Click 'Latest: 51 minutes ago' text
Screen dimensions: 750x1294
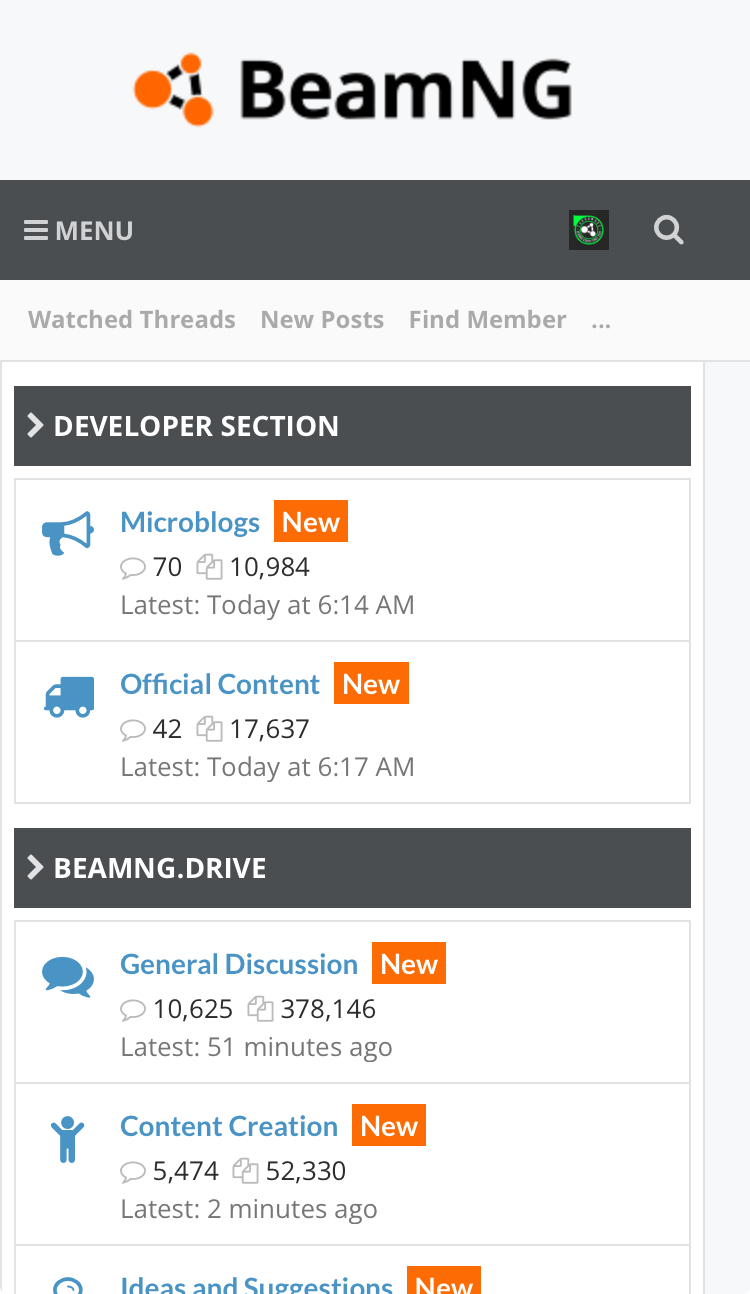pos(256,1047)
